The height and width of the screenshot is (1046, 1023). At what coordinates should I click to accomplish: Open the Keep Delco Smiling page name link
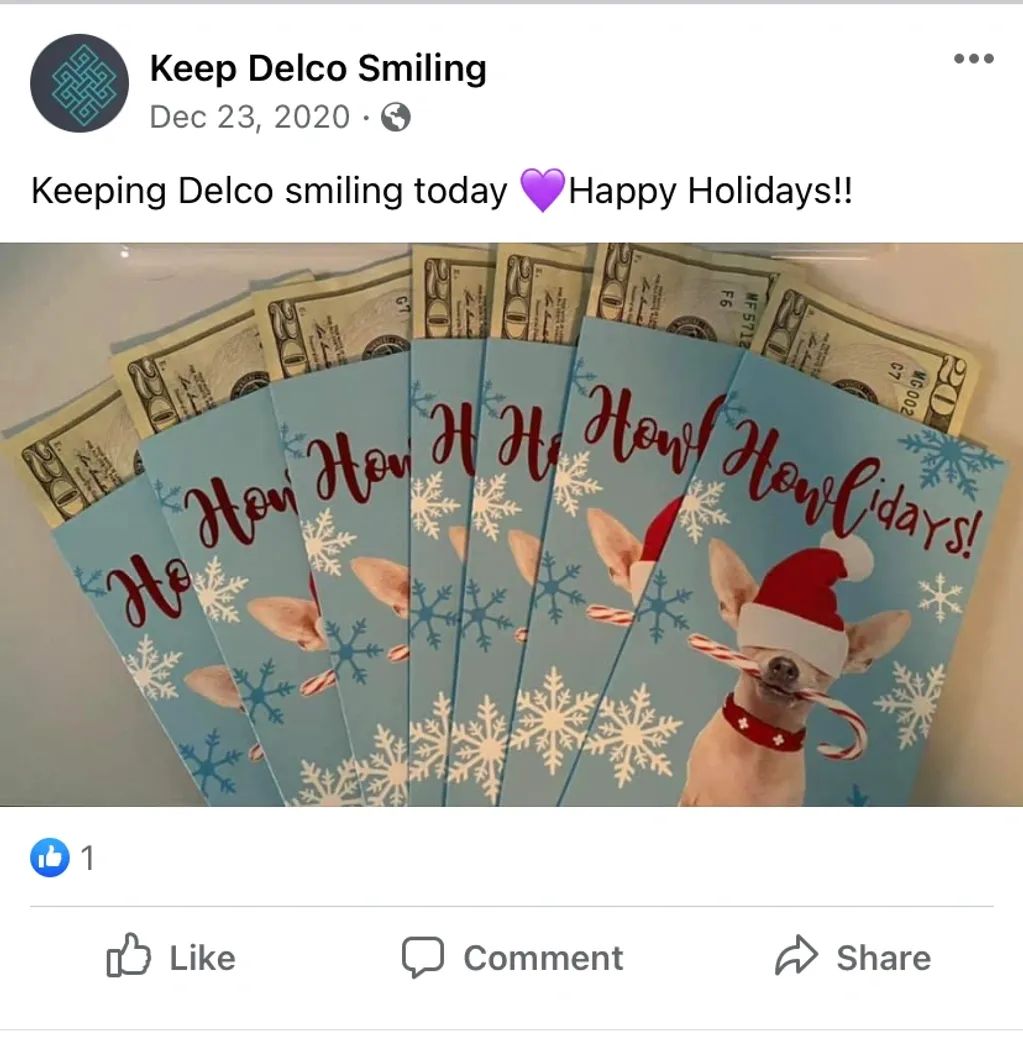318,68
